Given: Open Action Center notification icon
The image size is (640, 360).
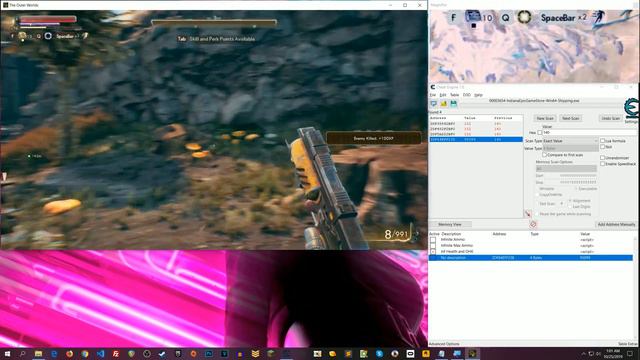Looking at the screenshot, I should [x=630, y=354].
